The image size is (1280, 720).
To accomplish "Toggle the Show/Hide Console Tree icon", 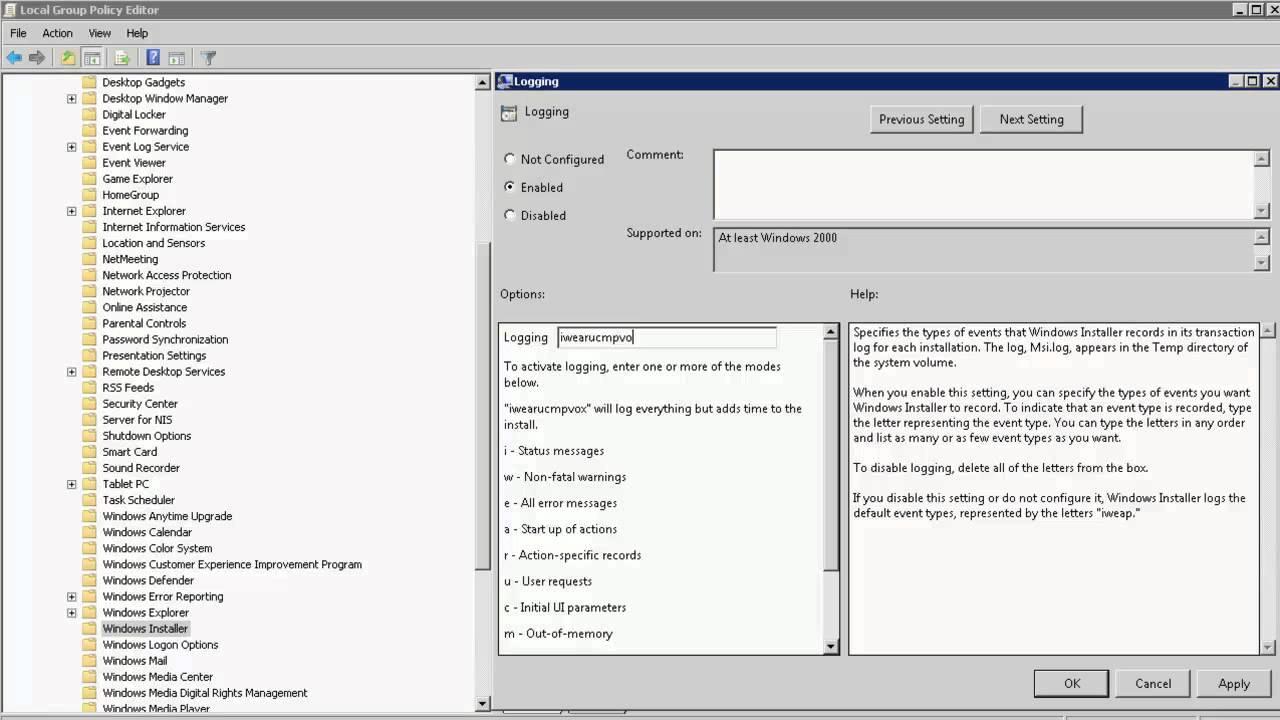I will [92, 58].
